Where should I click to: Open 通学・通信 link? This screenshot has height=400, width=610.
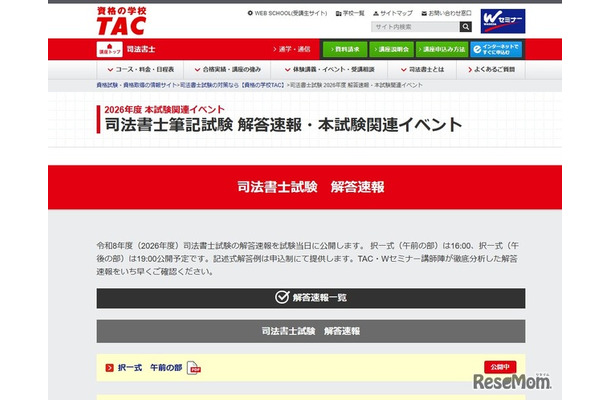292,49
